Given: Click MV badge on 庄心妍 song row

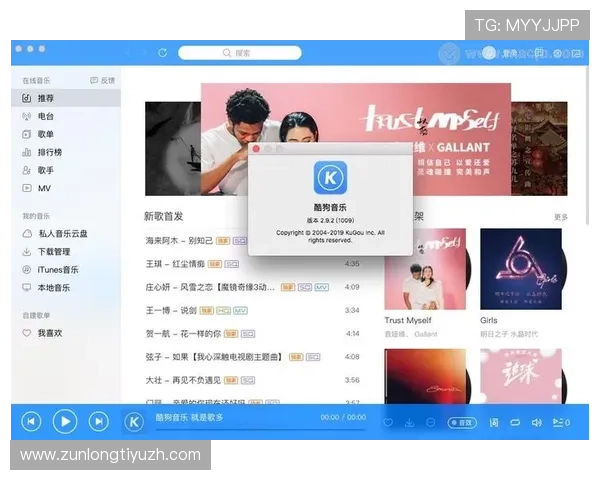Looking at the screenshot, I should click(x=321, y=287).
